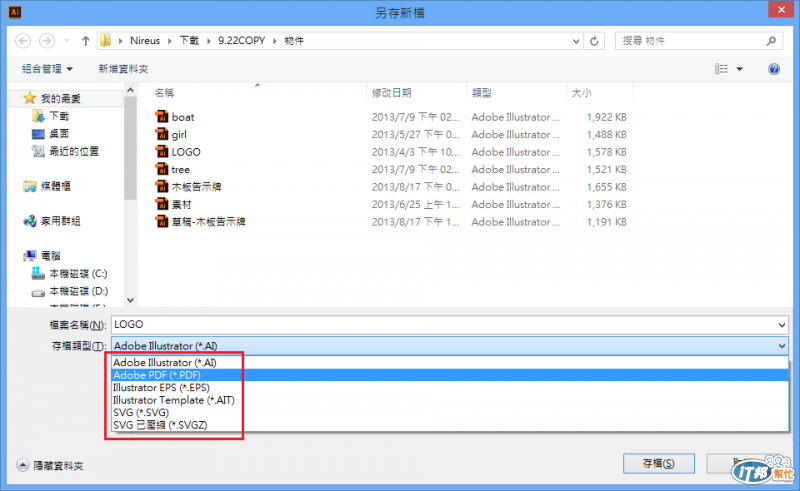Sort by 類型 column header
The image size is (800, 491).
tap(481, 92)
